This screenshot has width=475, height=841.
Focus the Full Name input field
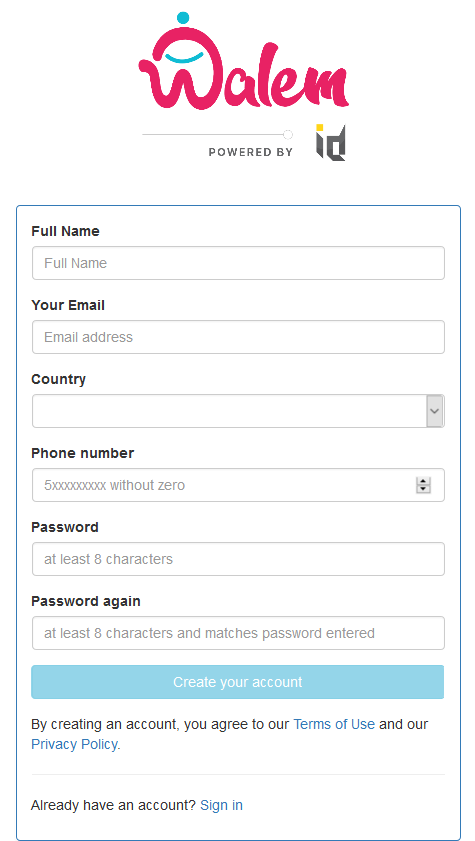tap(238, 263)
